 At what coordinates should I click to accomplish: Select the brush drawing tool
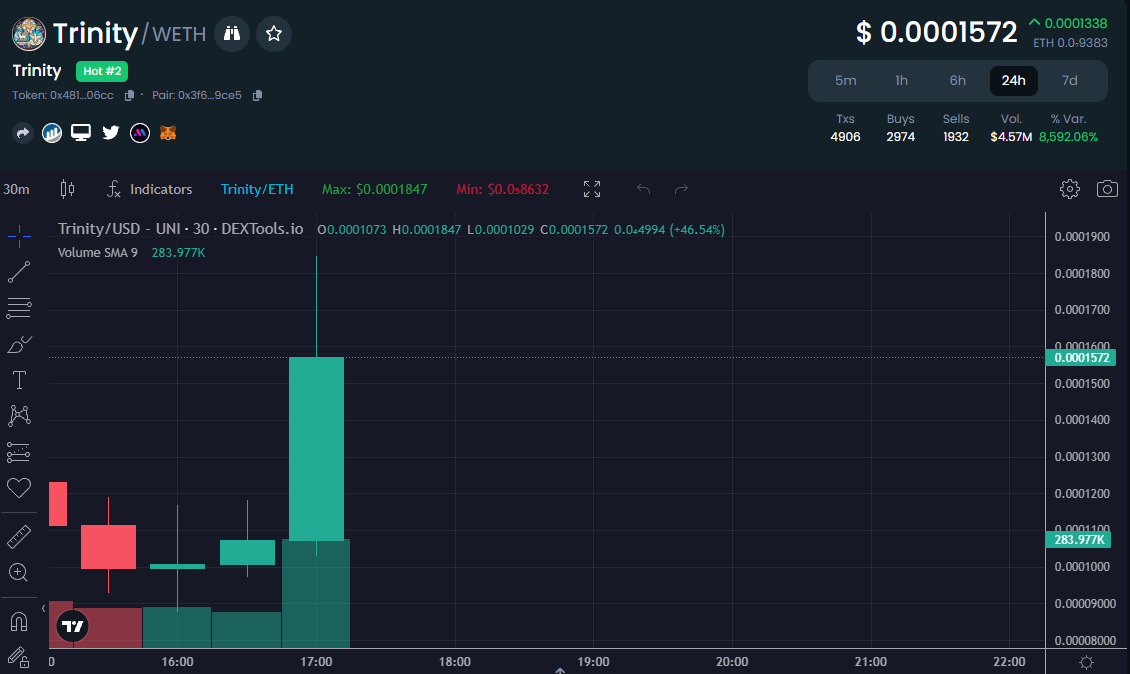19,344
